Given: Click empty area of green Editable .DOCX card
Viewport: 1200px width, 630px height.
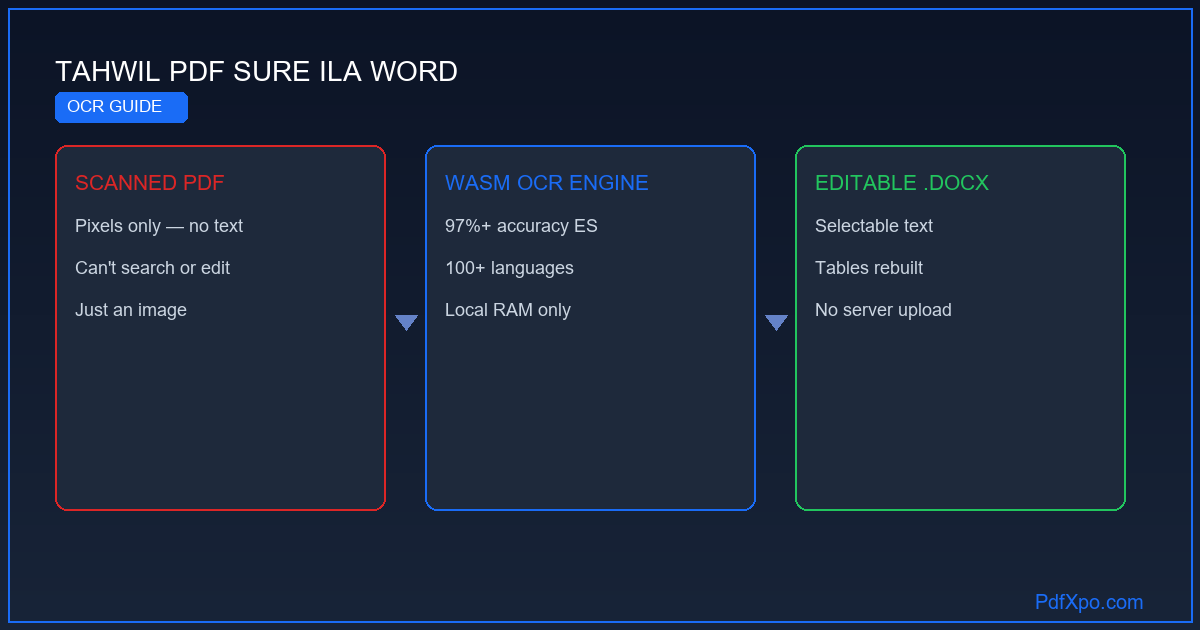Looking at the screenshot, I should pyautogui.click(x=960, y=420).
